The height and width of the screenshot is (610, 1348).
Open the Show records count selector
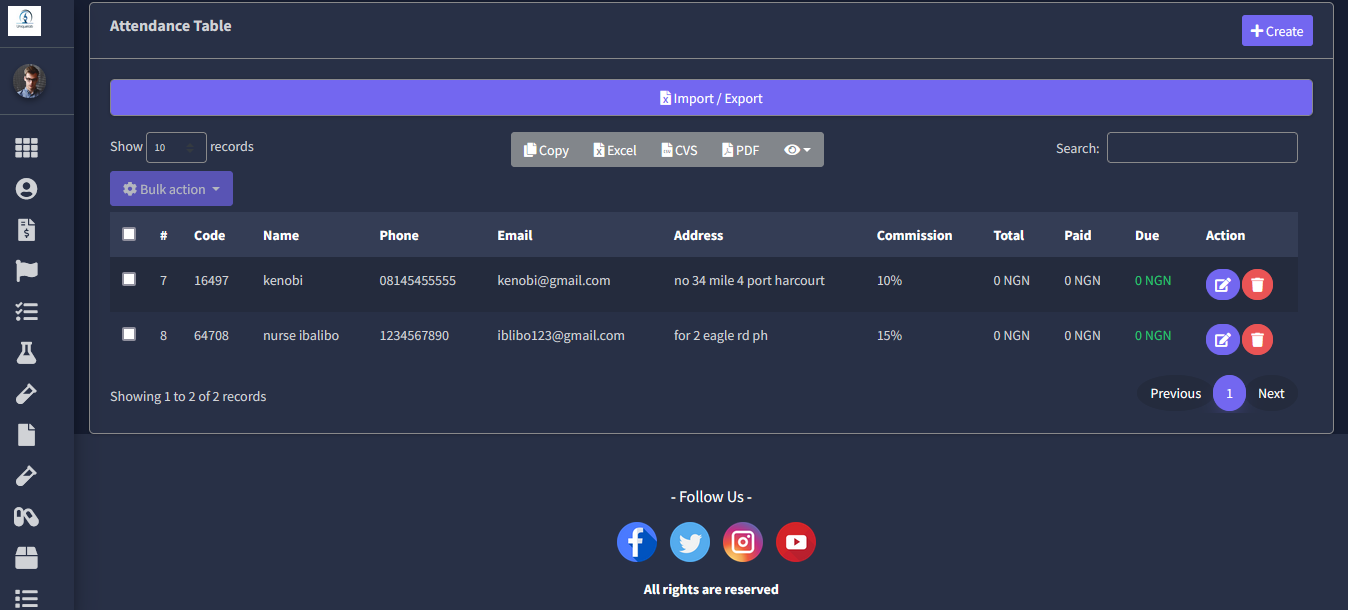[176, 148]
